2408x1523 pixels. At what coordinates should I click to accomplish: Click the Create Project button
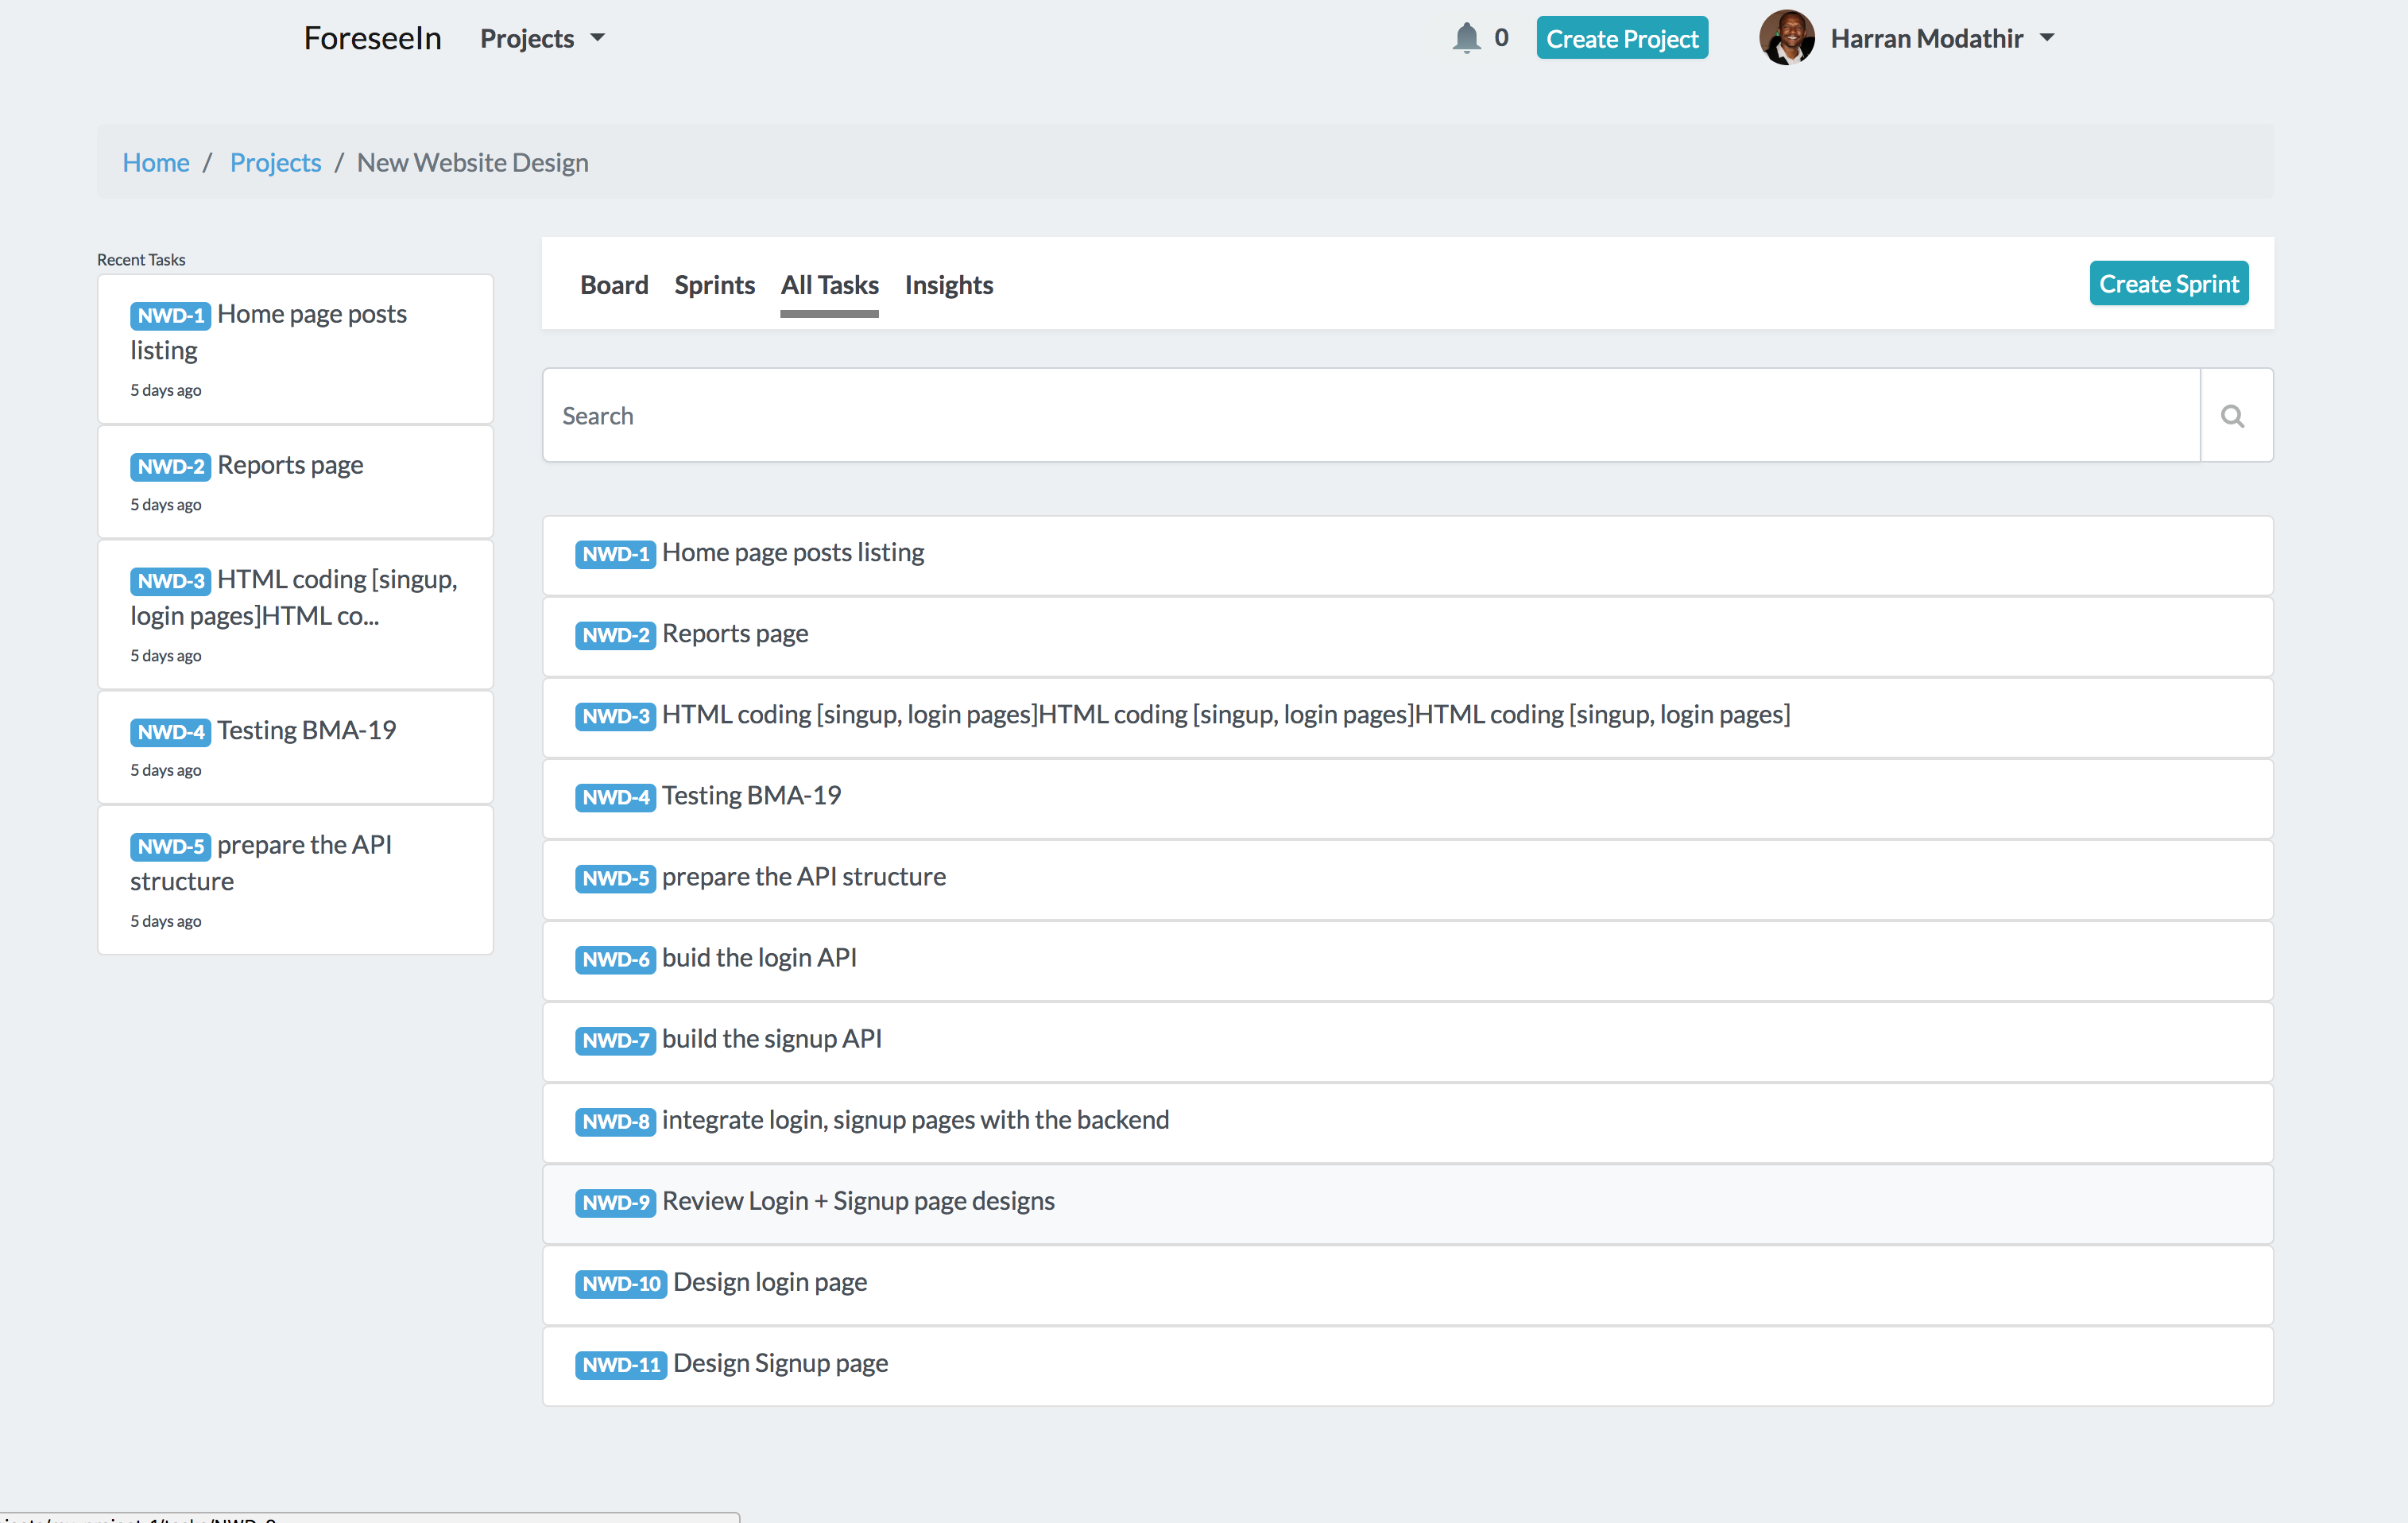click(1621, 38)
